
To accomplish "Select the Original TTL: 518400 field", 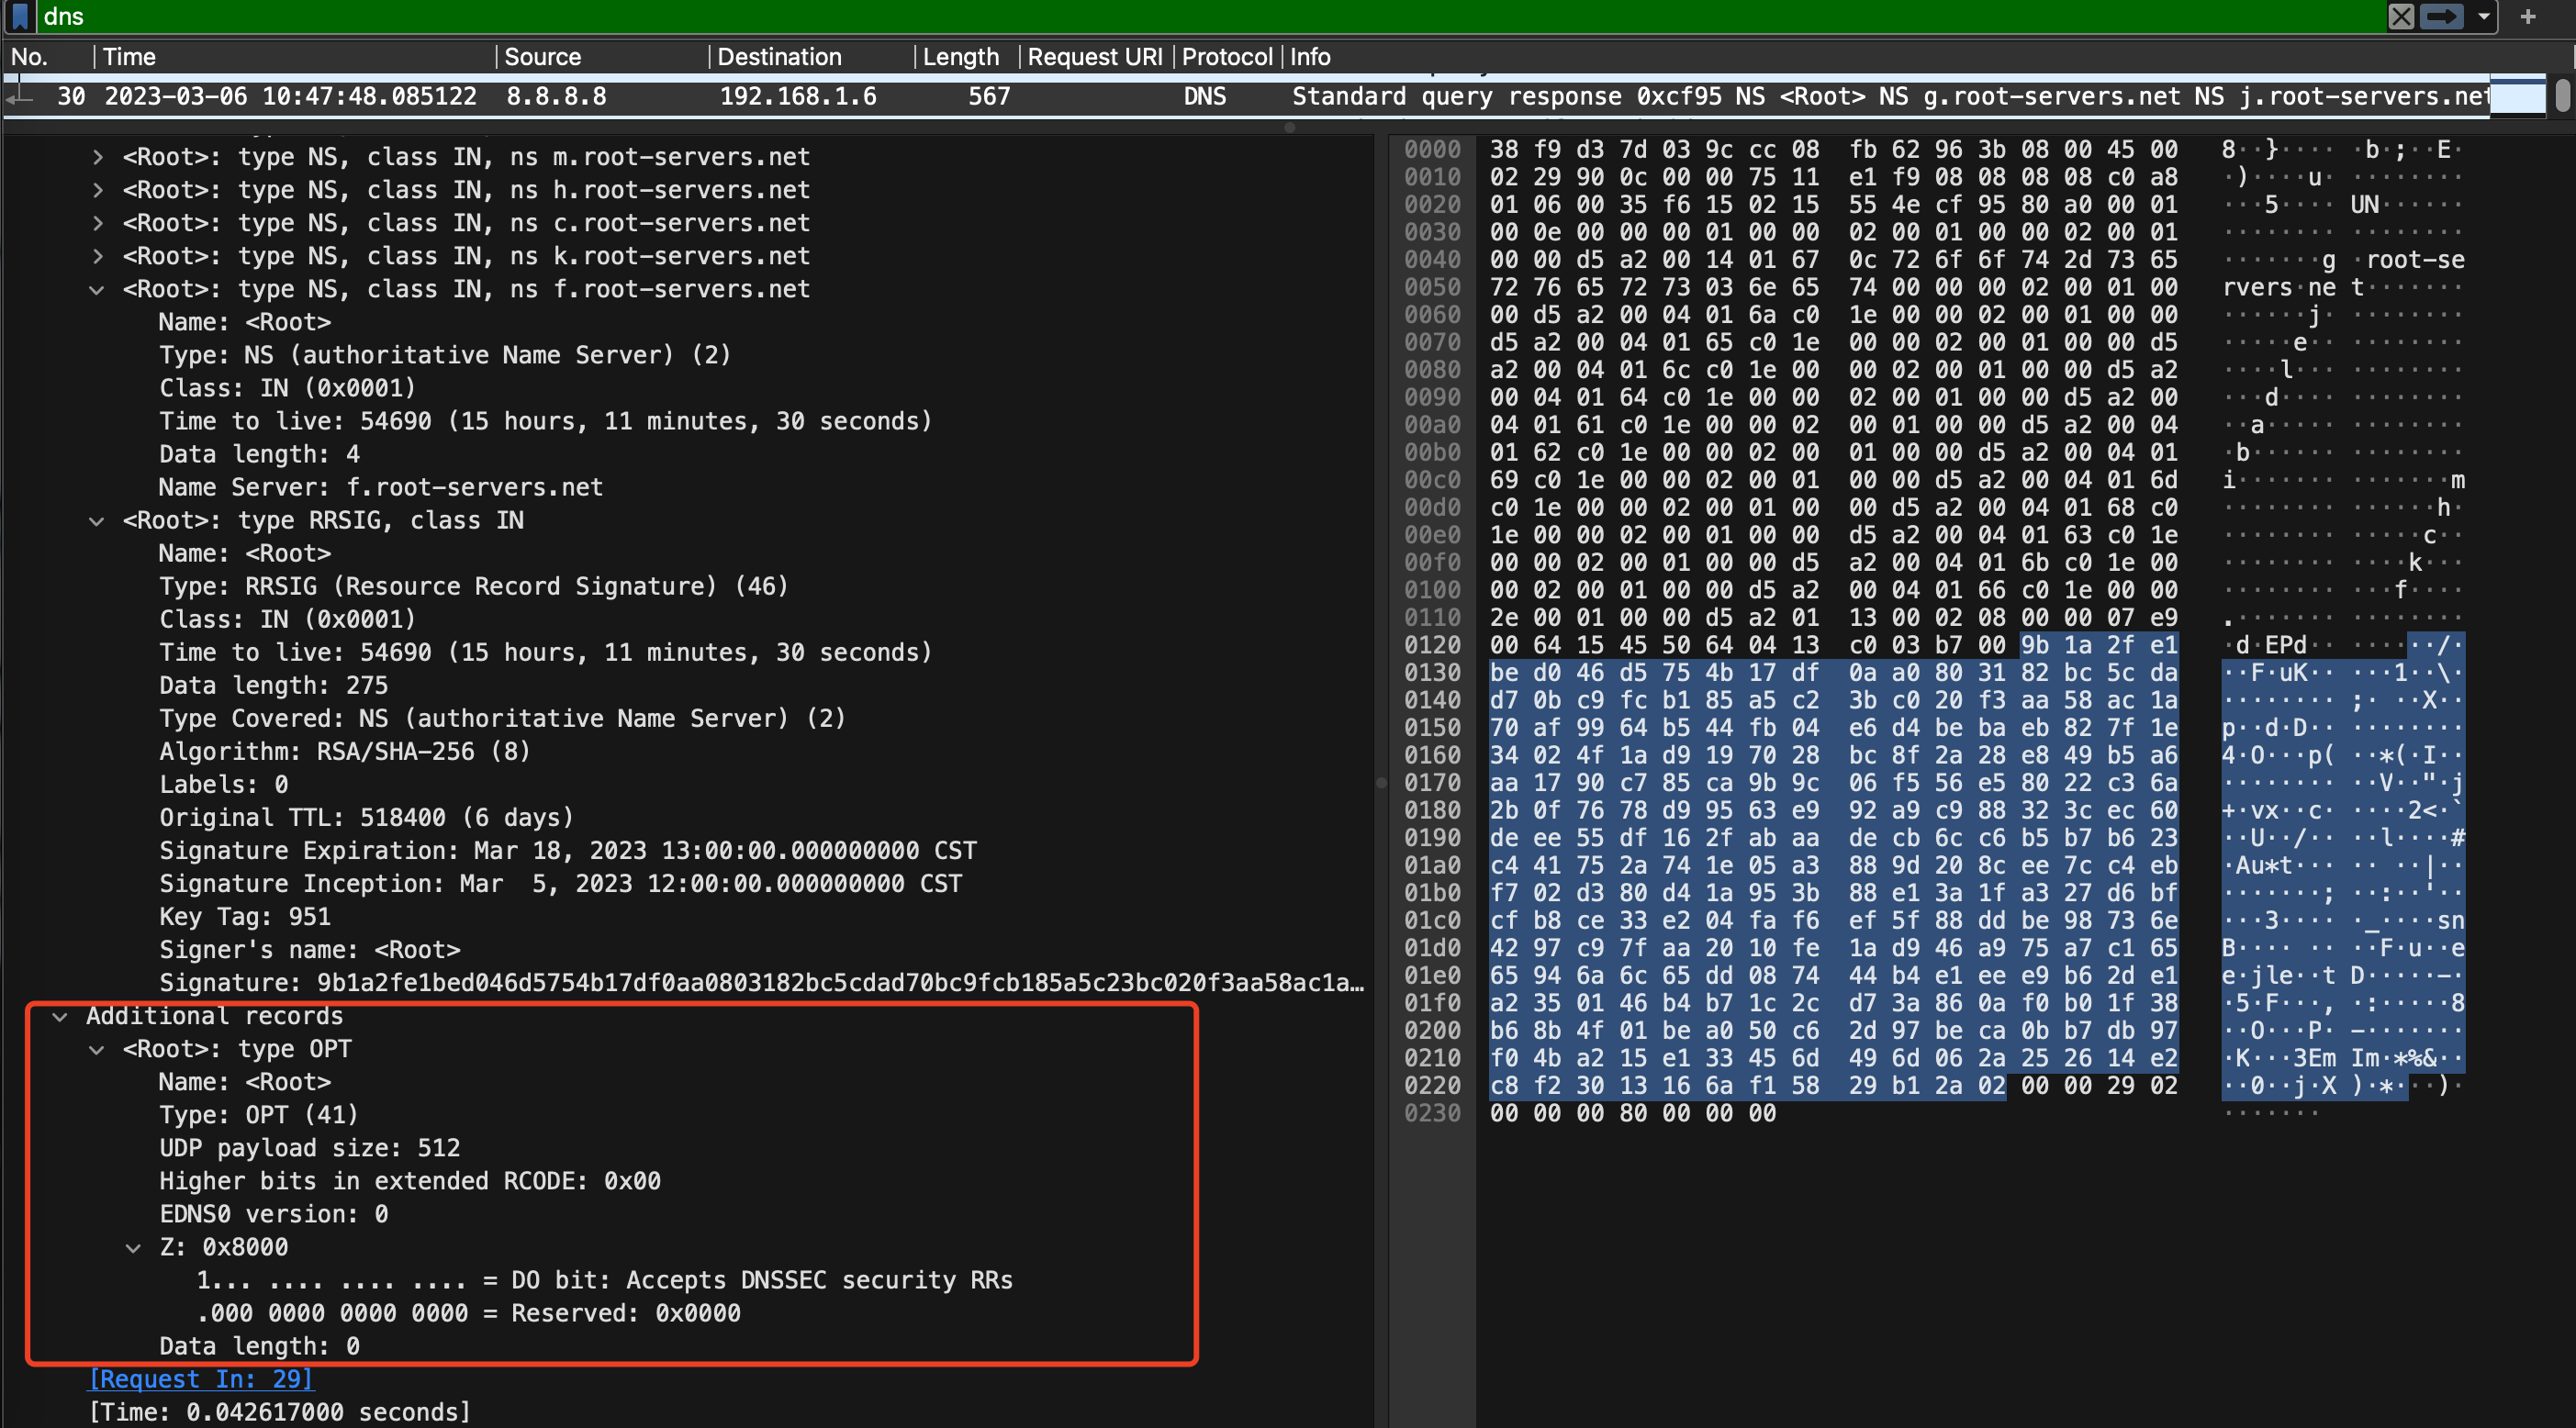I will [367, 817].
